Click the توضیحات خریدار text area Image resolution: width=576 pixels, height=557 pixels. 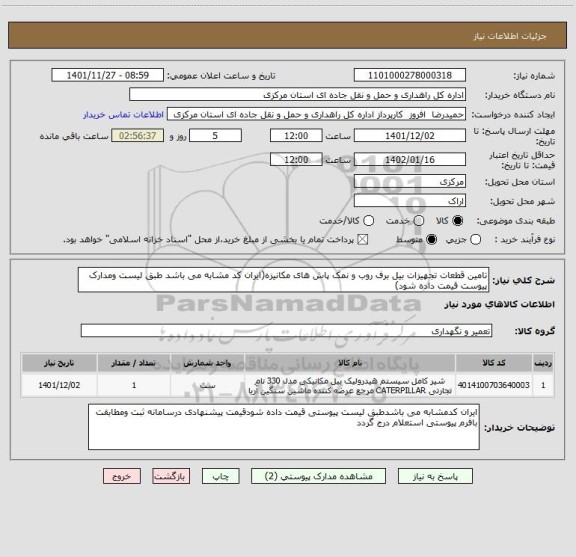(284, 427)
